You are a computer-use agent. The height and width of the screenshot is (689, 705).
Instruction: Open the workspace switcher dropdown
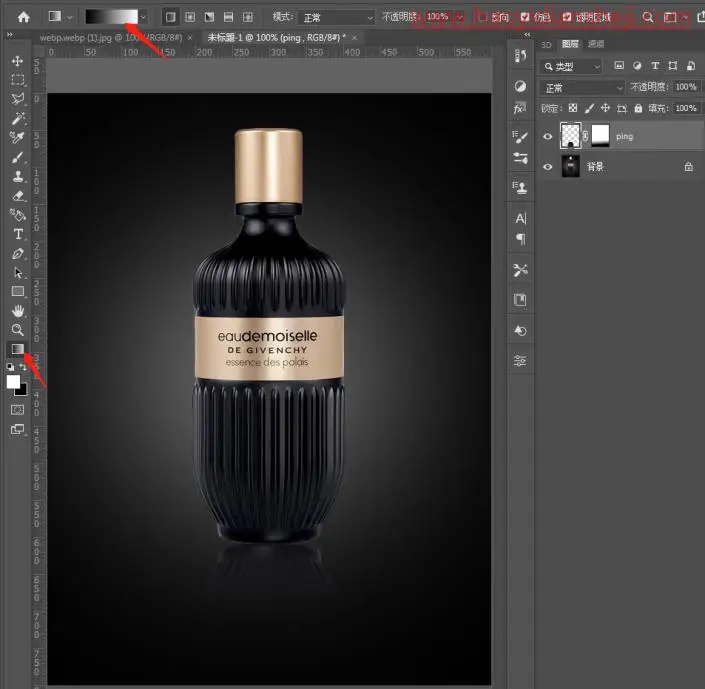pyautogui.click(x=675, y=17)
